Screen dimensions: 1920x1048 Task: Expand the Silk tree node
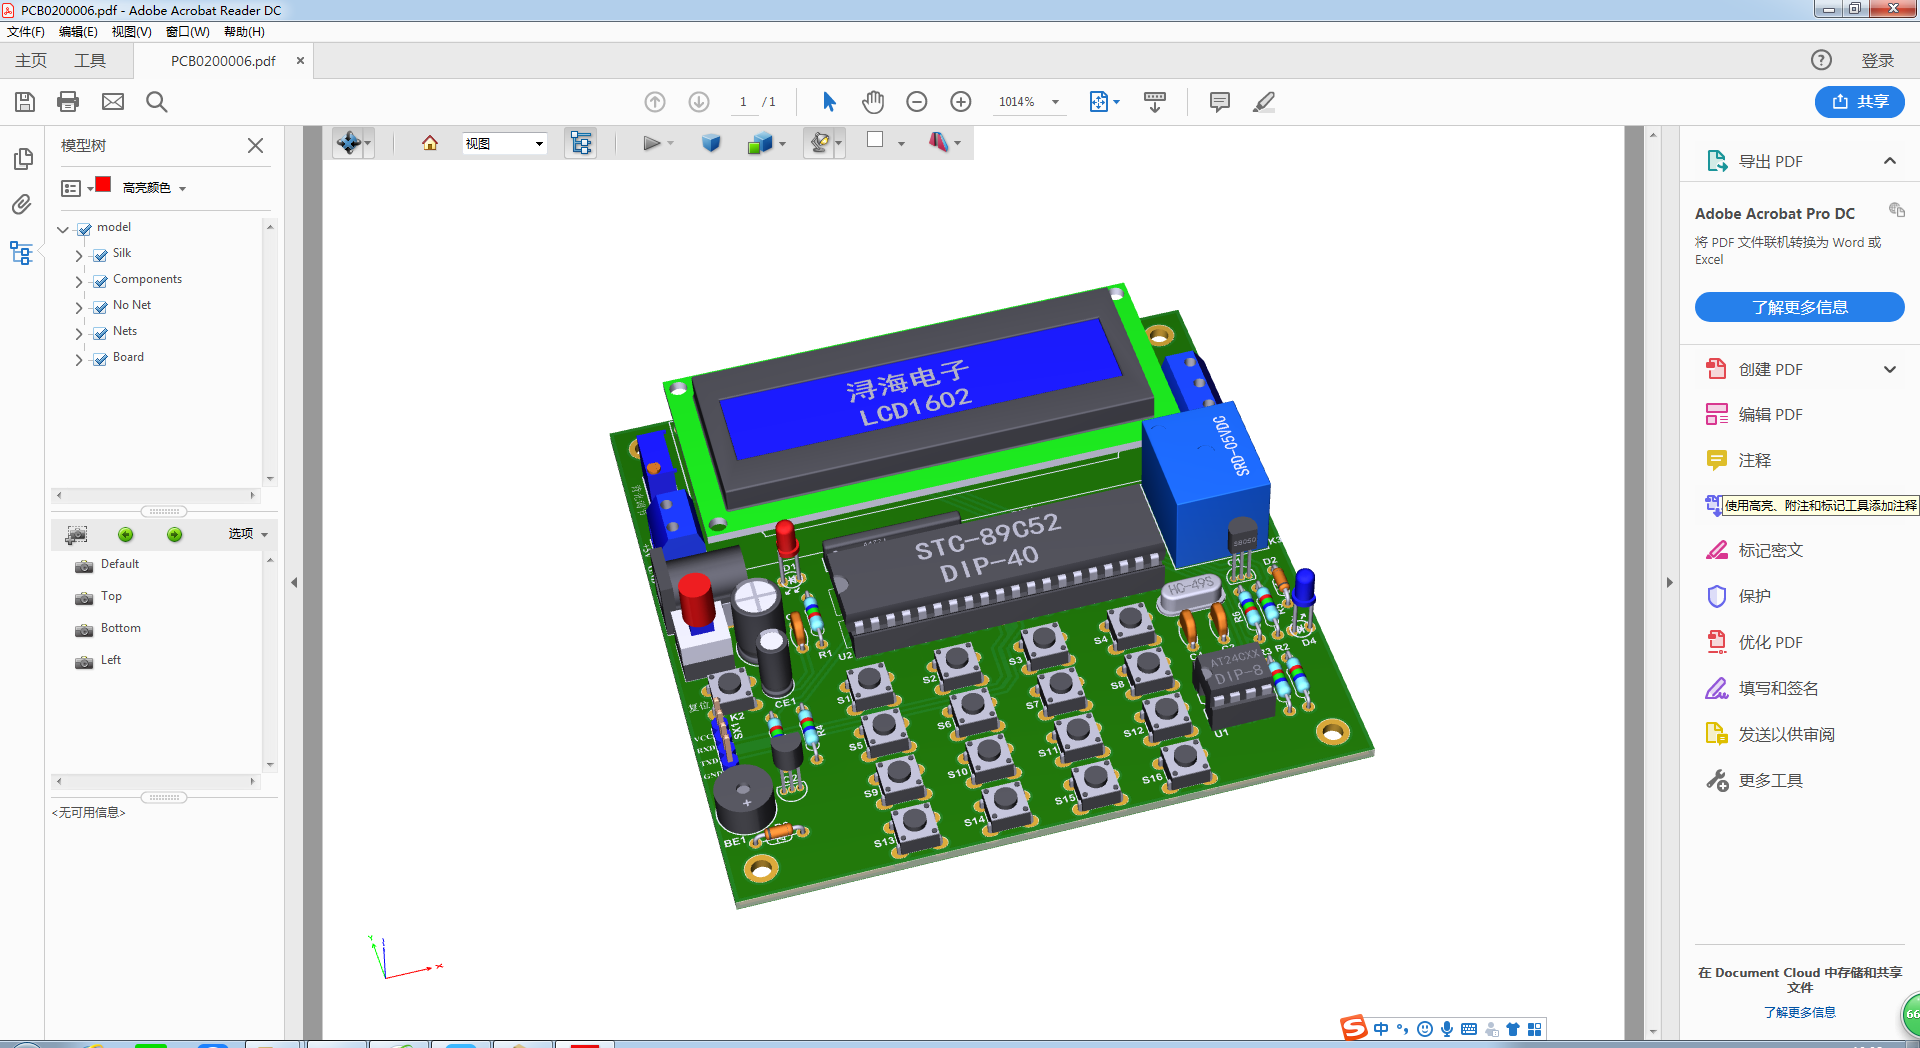click(79, 255)
